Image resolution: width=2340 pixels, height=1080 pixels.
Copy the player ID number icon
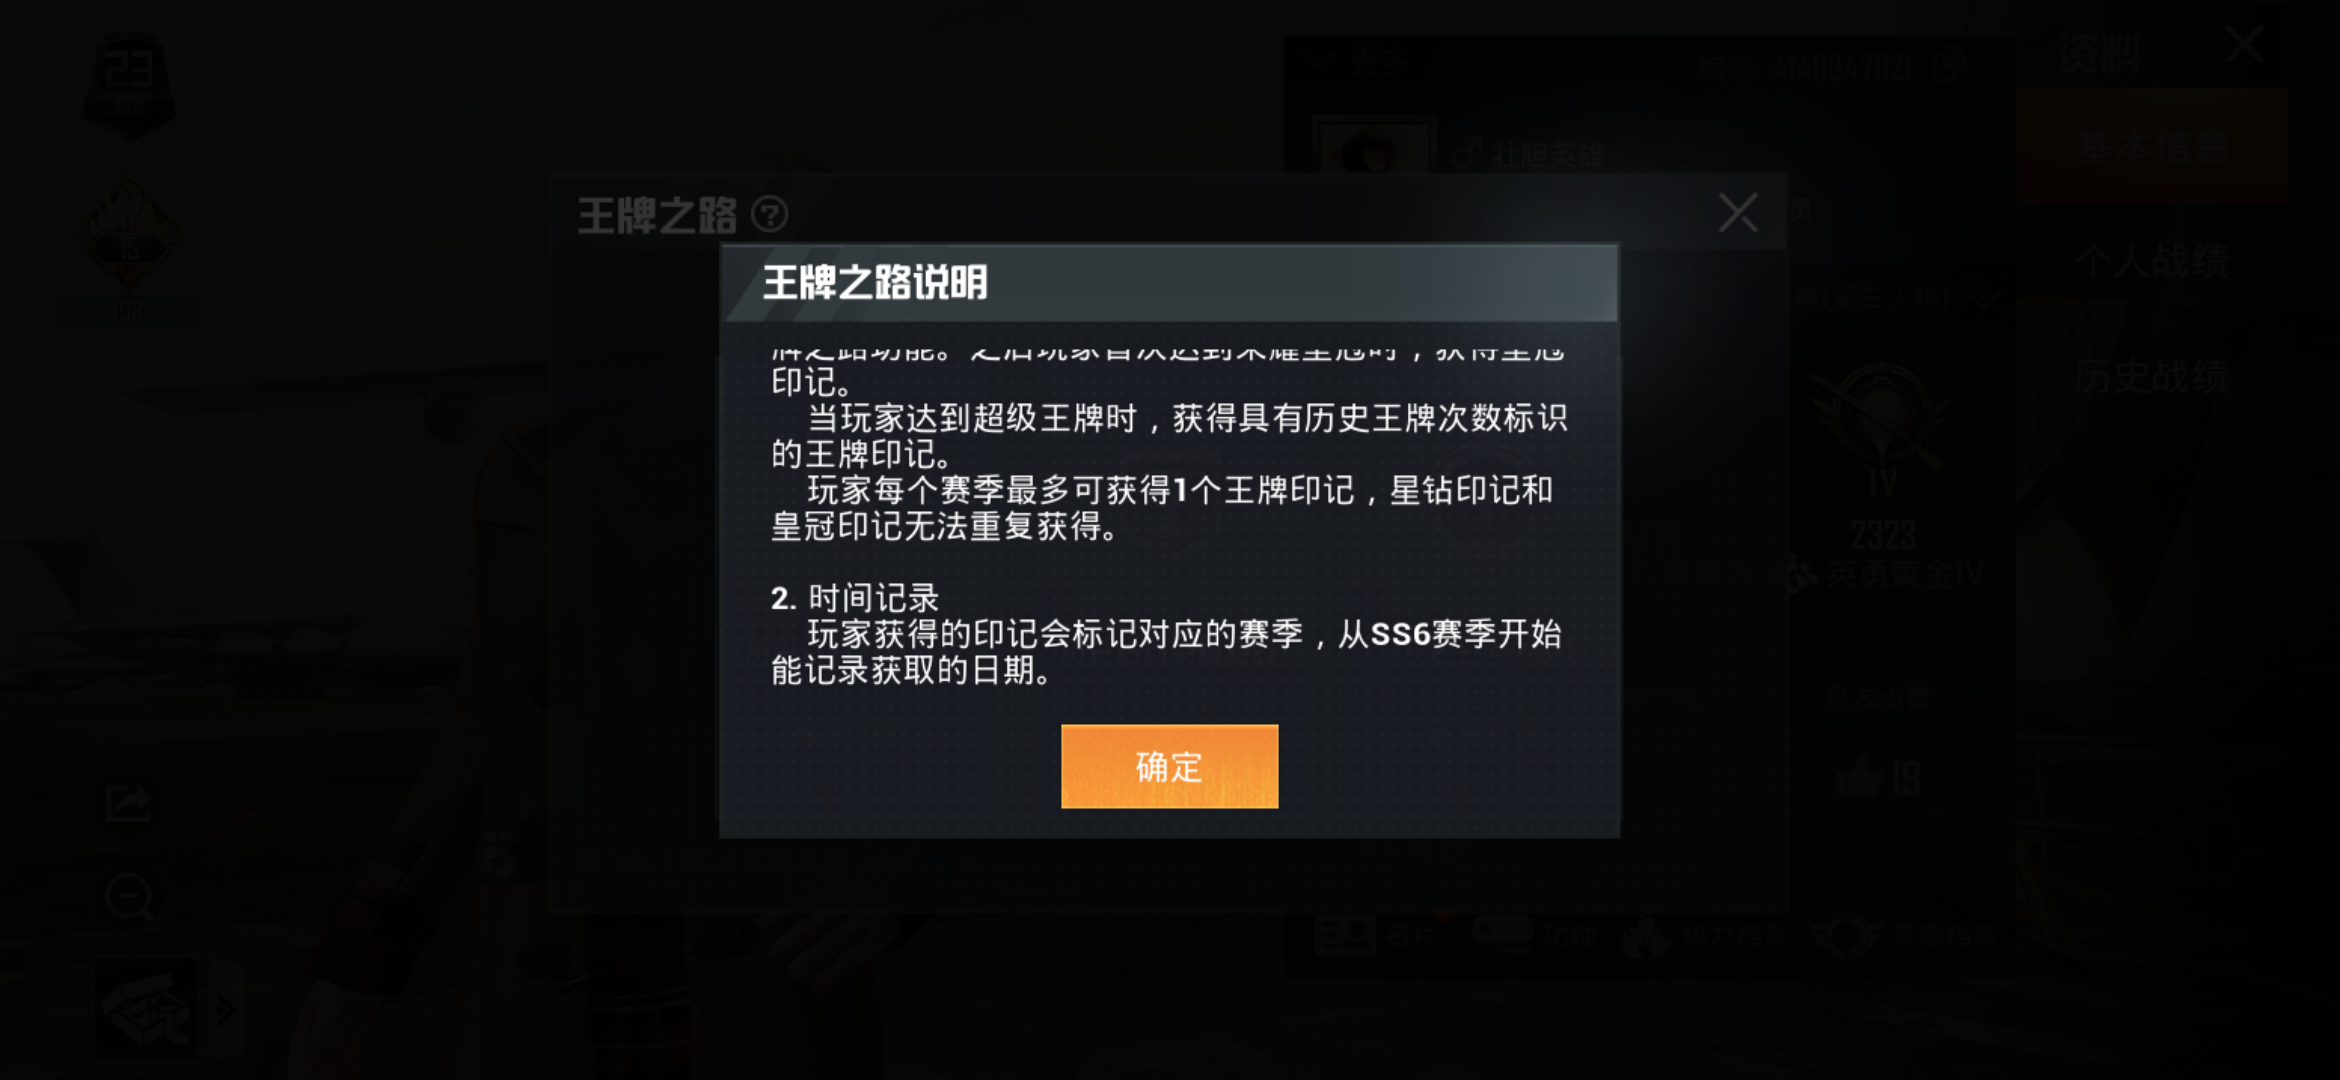(1949, 66)
